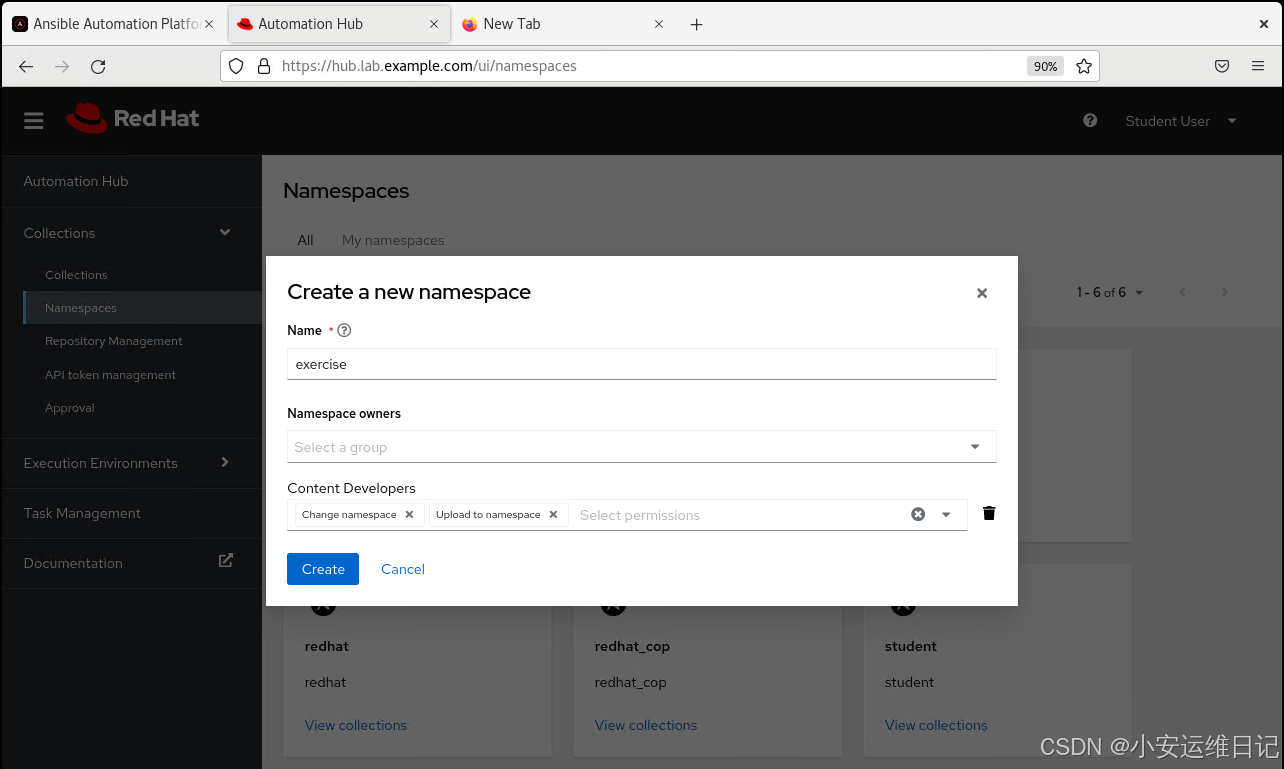Click the redhat namespace title
This screenshot has height=769, width=1284.
[x=327, y=646]
